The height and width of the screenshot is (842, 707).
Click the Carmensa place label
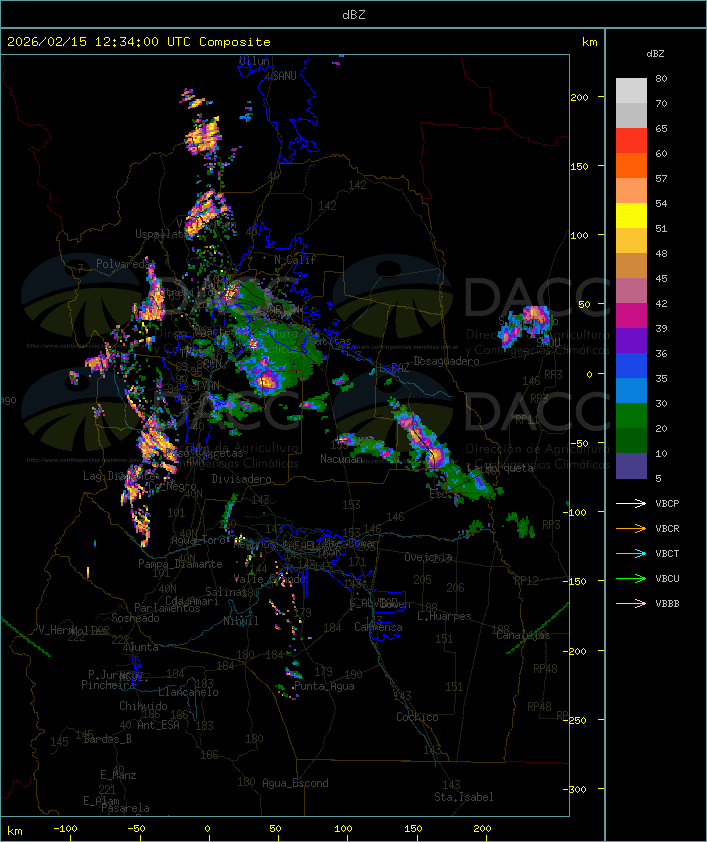(378, 627)
